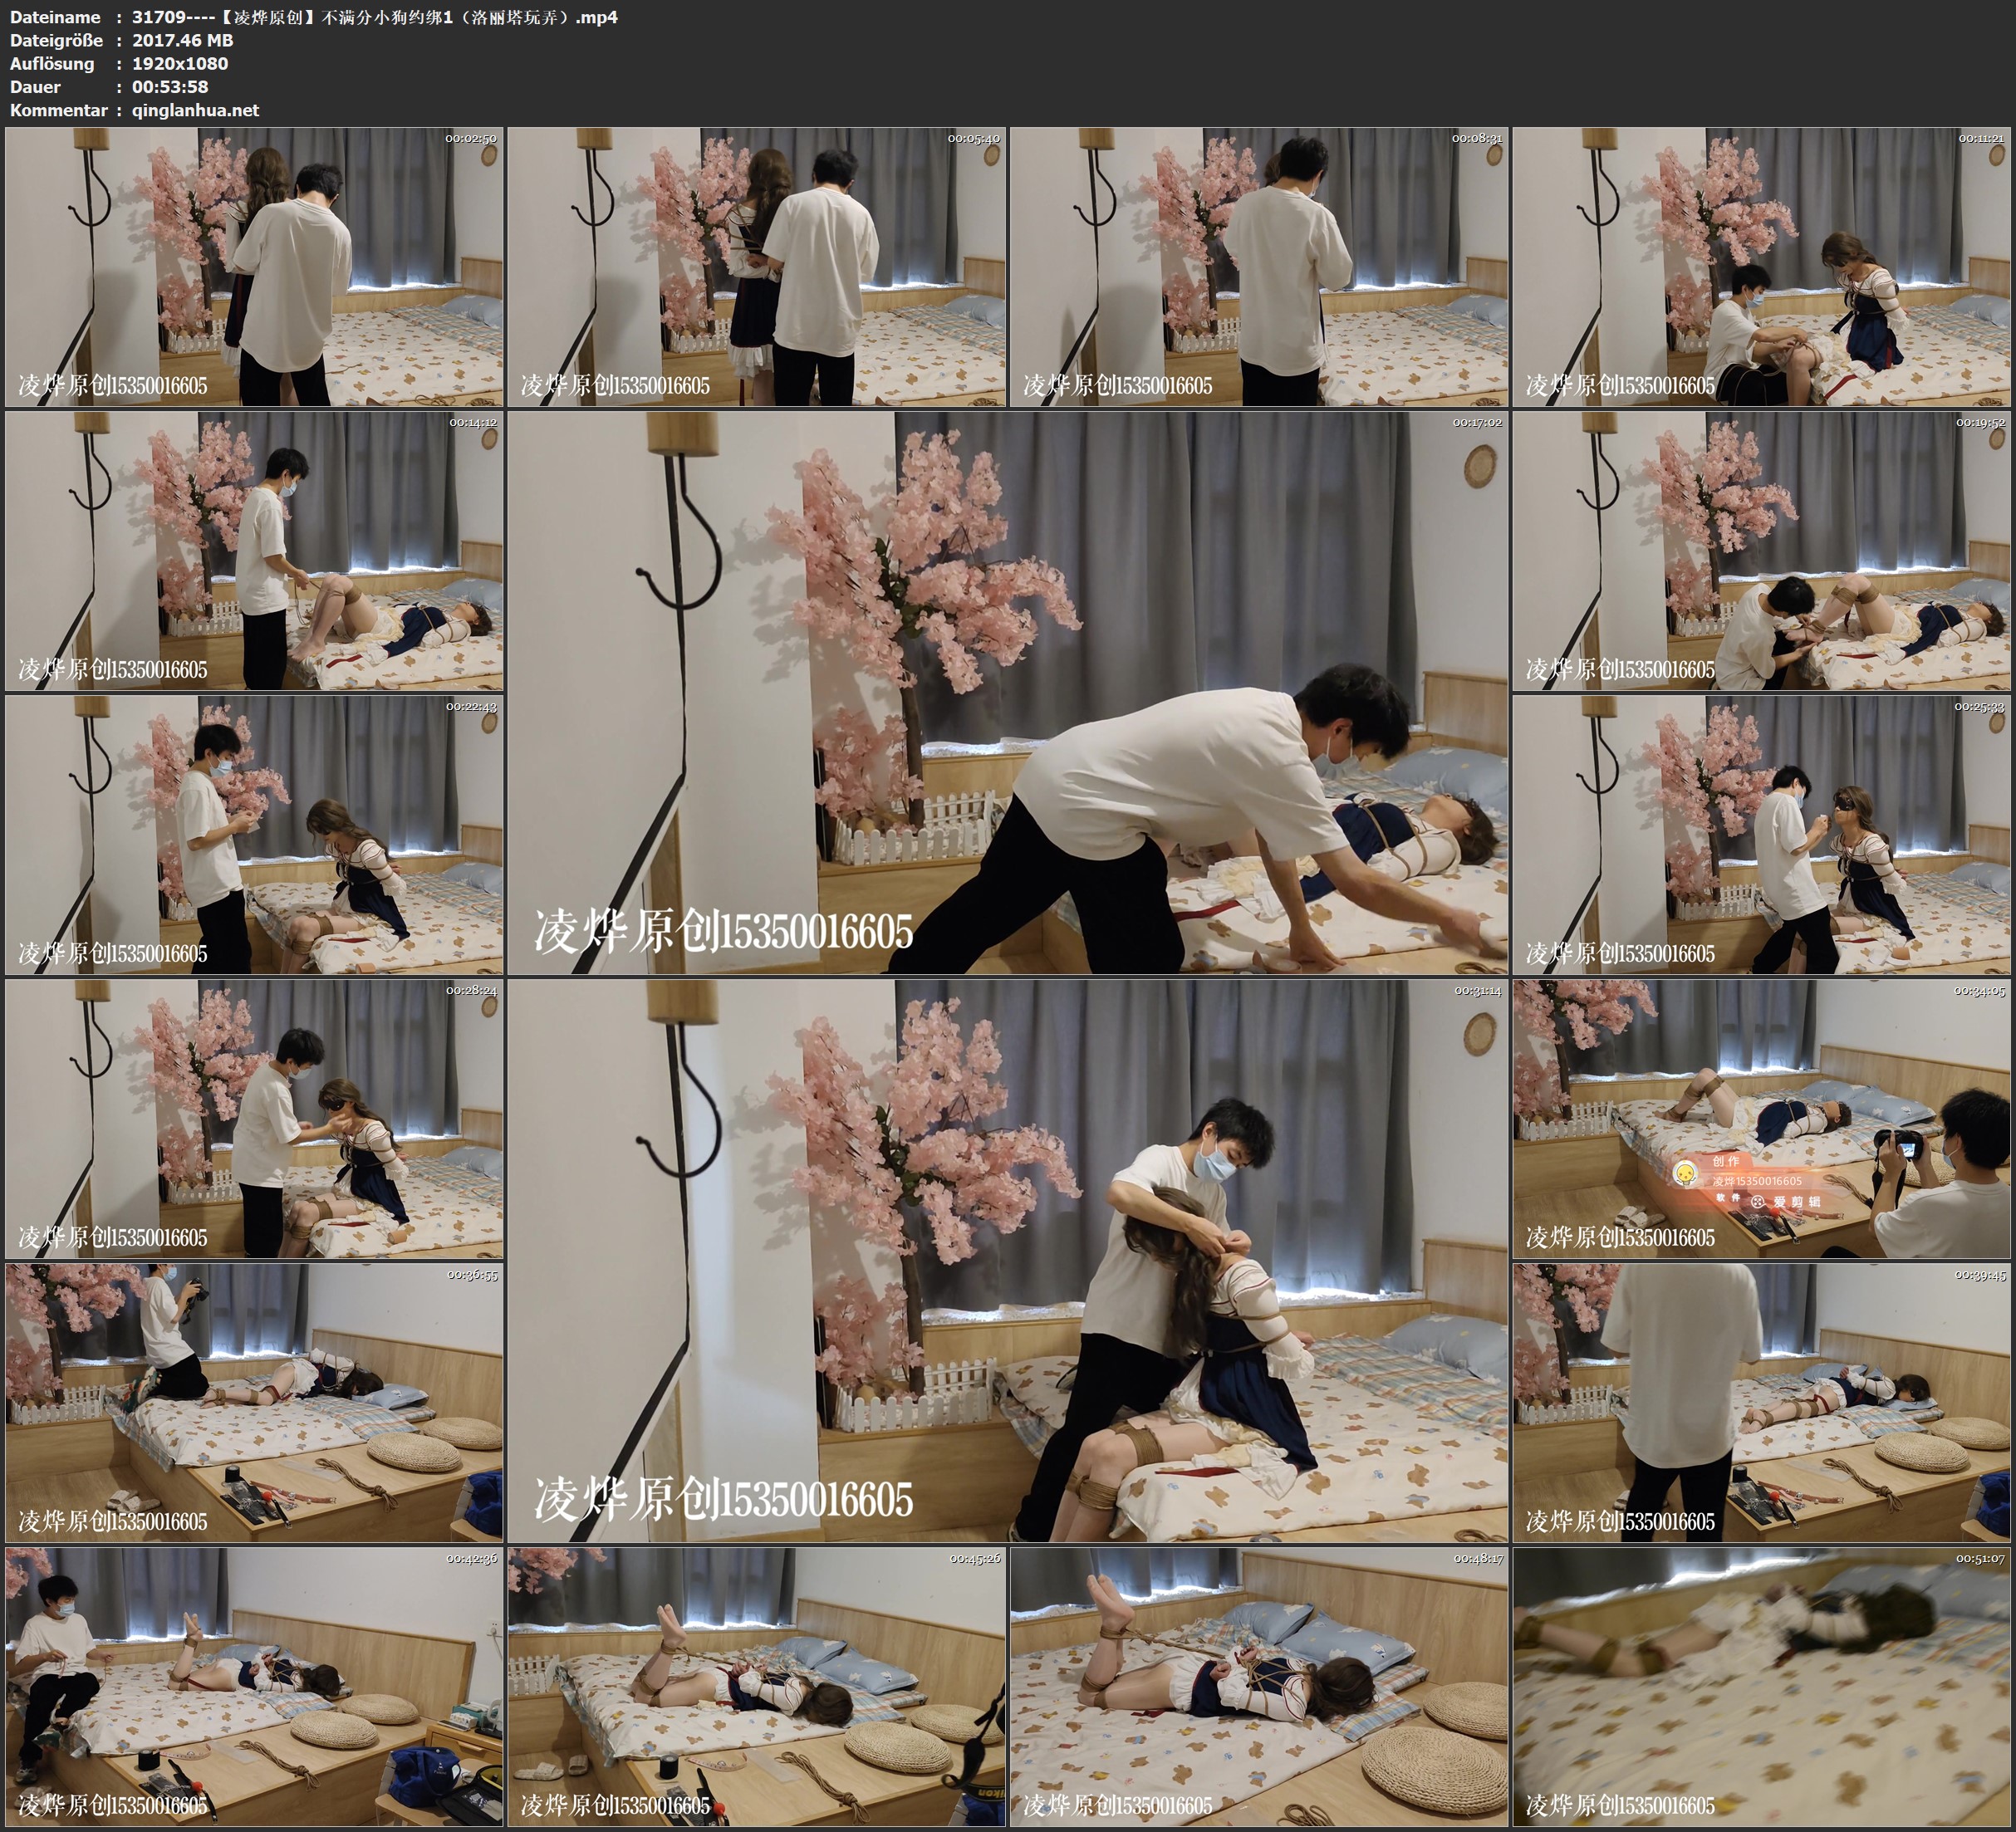Click the thumbnail timestamped 00:02:50
This screenshot has height=1832, width=2016.
click(254, 267)
